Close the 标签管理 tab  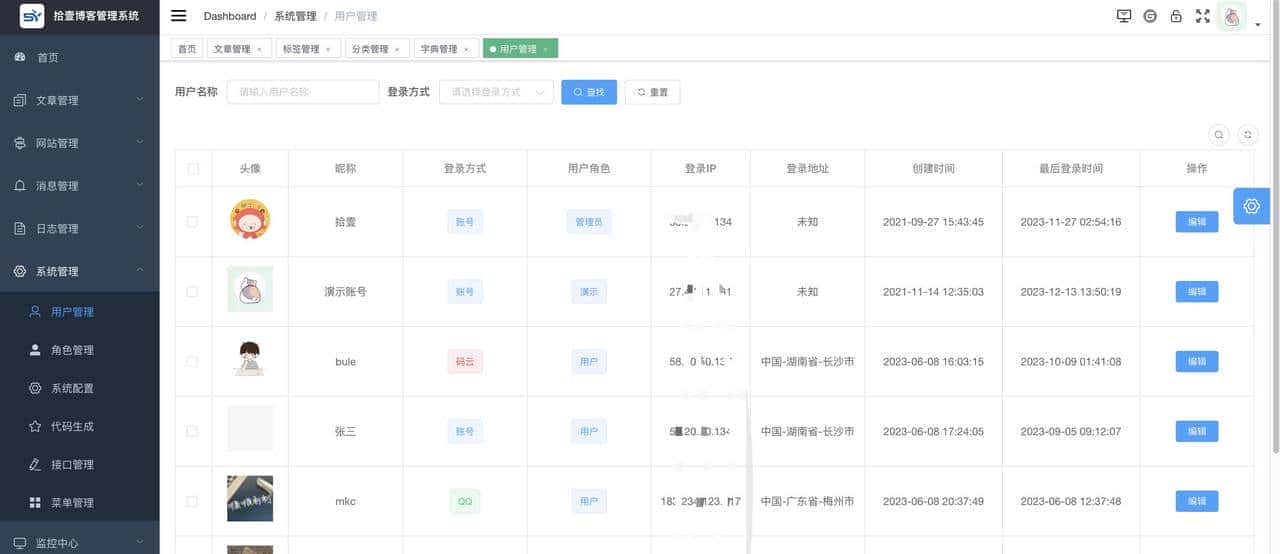coord(328,49)
